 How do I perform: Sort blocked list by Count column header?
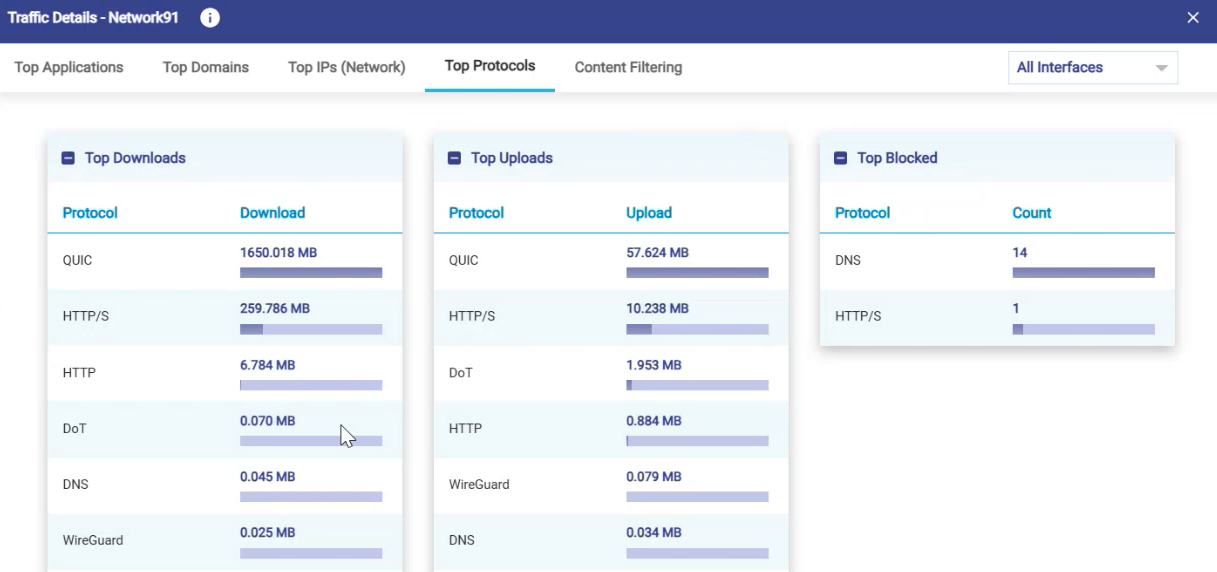tap(1031, 213)
